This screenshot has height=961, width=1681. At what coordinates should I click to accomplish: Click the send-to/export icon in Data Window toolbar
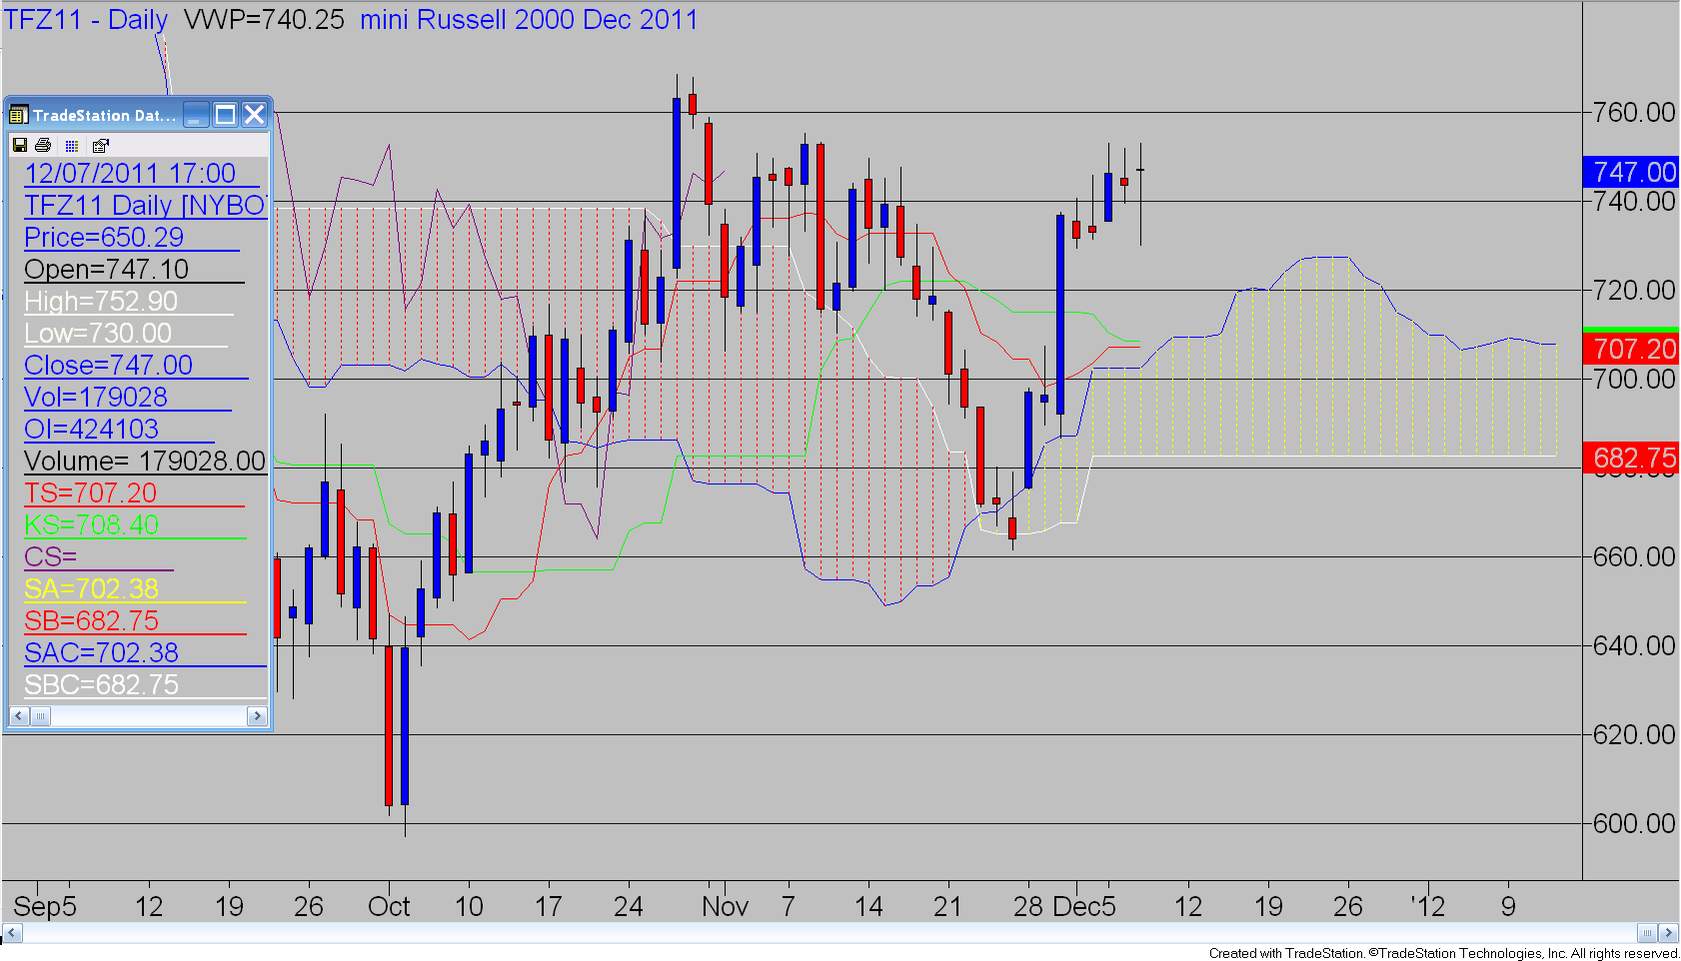tap(100, 145)
